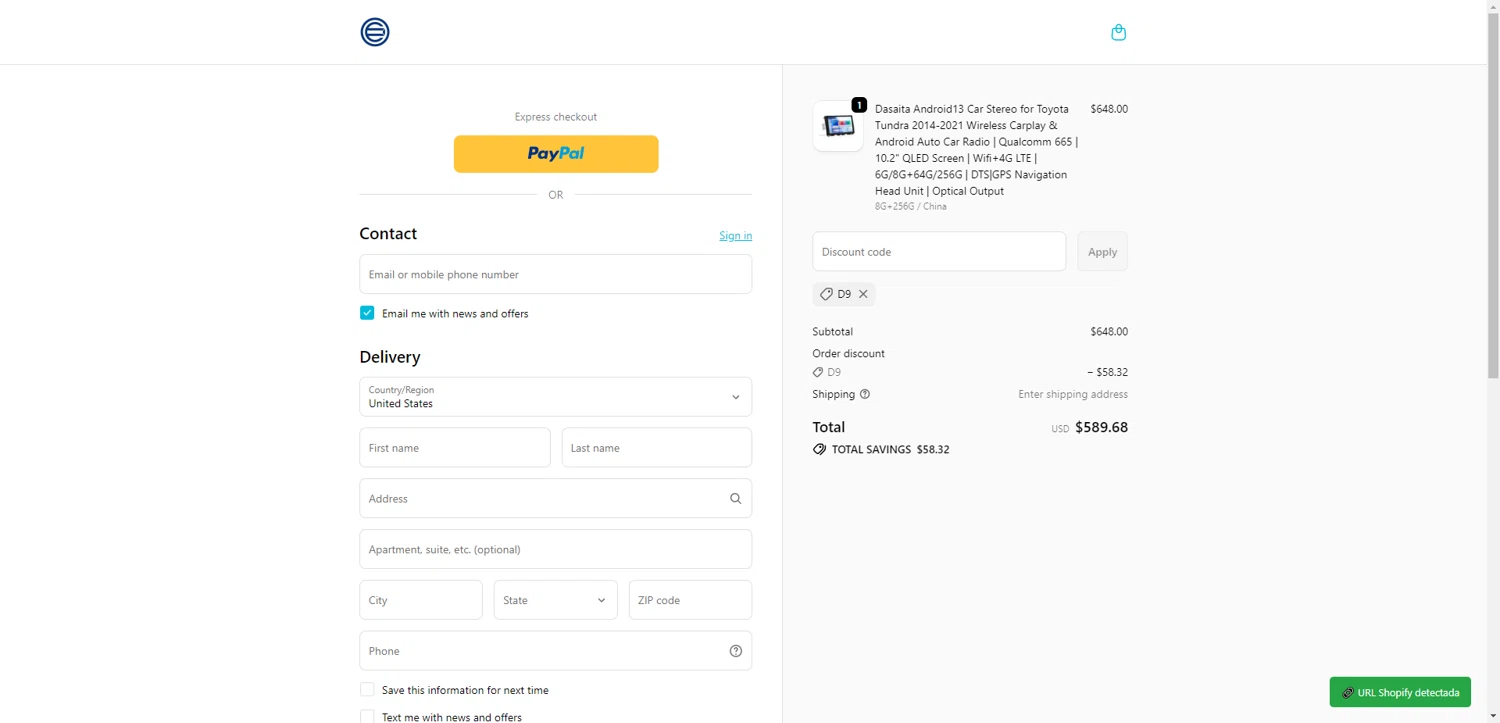
Task: Focus the Phone field
Action: pyautogui.click(x=556, y=651)
